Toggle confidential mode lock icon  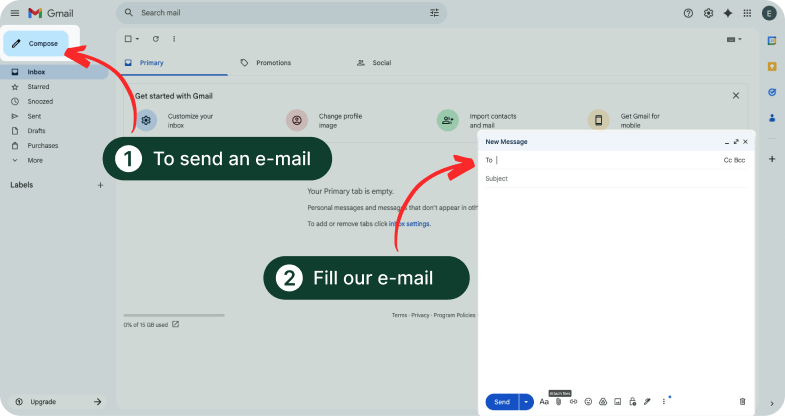(x=632, y=401)
